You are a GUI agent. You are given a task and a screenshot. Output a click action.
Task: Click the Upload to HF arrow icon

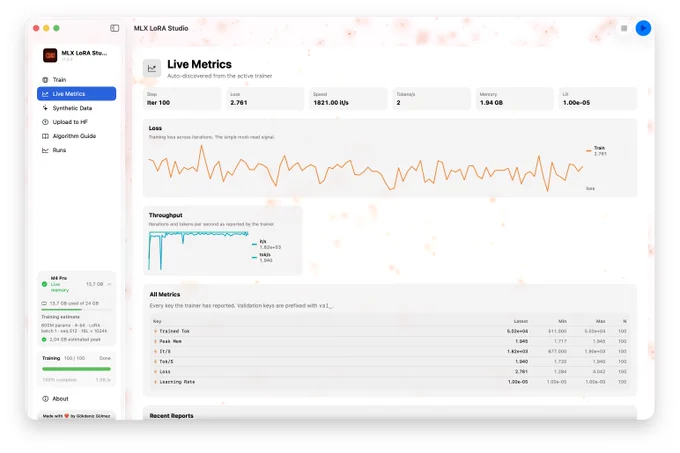tap(45, 122)
